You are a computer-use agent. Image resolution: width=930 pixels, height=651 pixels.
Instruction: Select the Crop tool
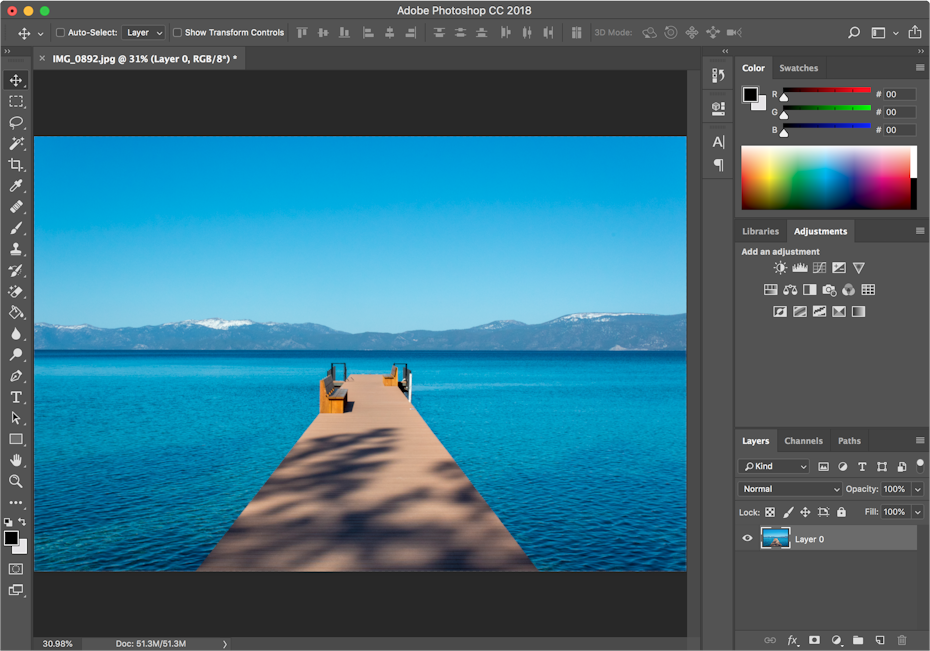tap(16, 165)
